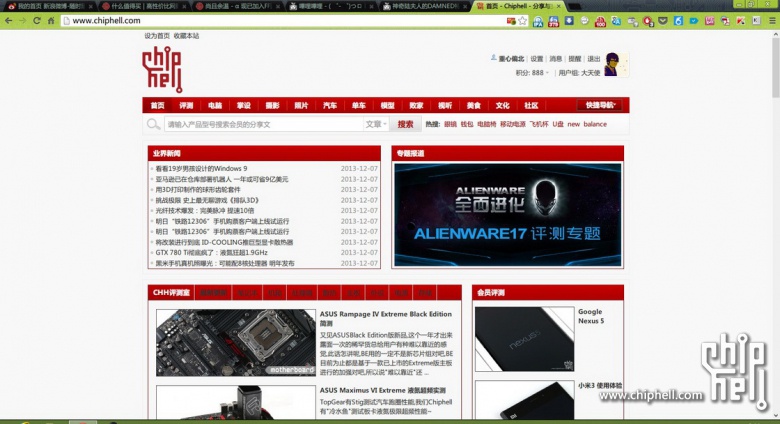Screen dimensions: 780x424
Task: Open news item about ID-COOLING
Action: pyautogui.click(x=224, y=242)
